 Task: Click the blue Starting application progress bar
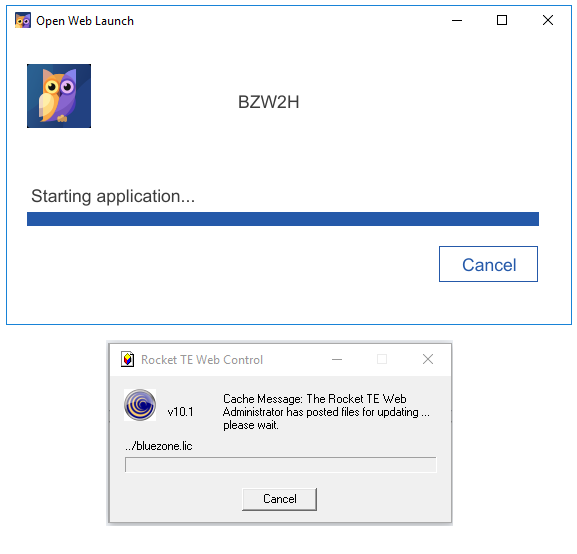[x=283, y=219]
